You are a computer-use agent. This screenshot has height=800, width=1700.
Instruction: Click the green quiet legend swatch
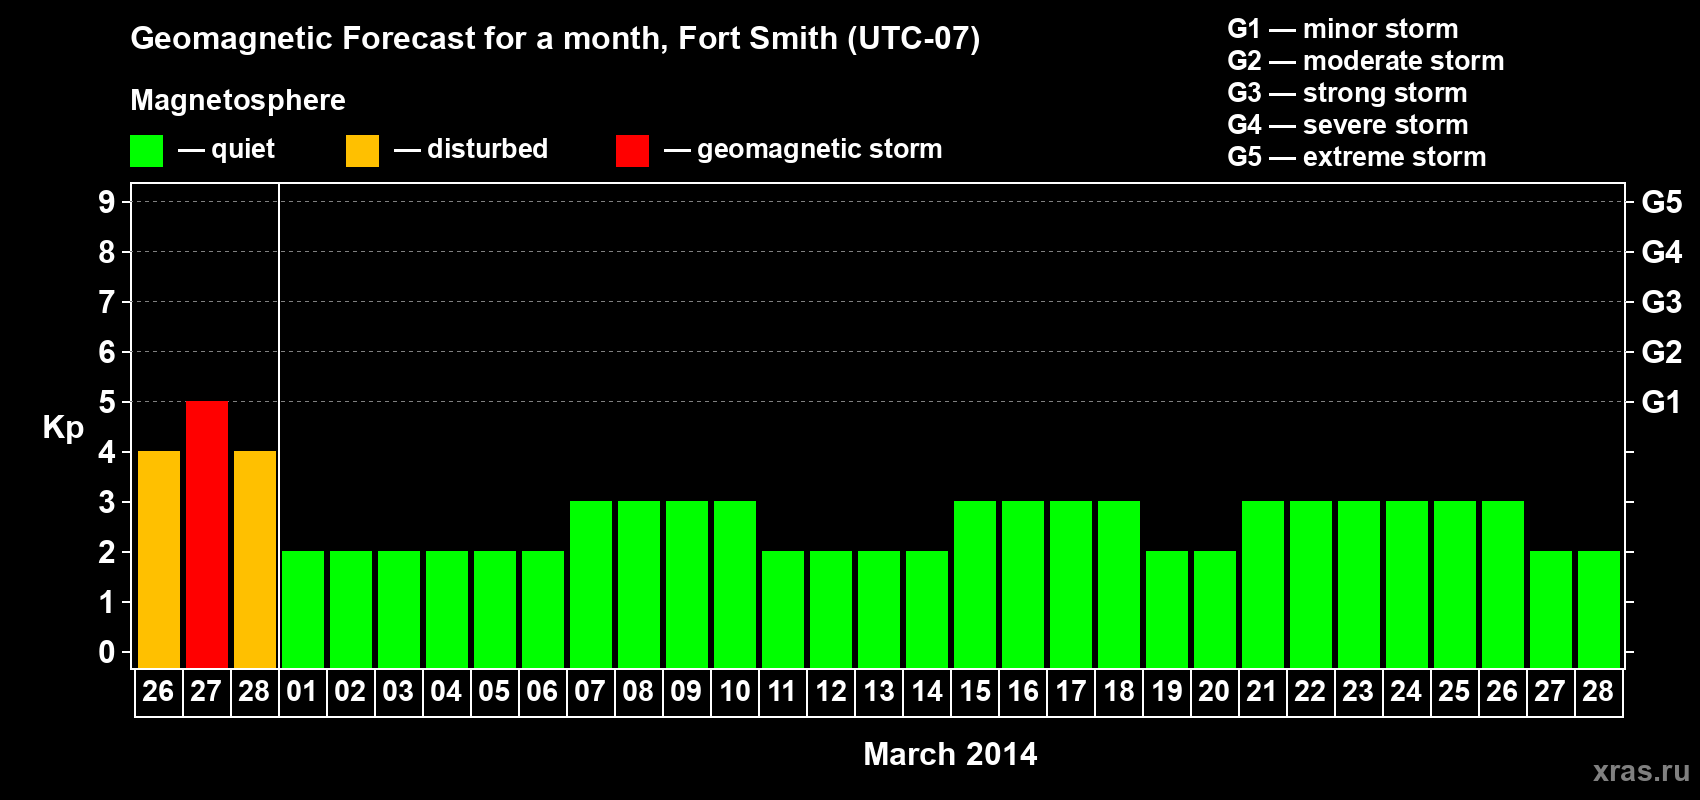pyautogui.click(x=146, y=151)
